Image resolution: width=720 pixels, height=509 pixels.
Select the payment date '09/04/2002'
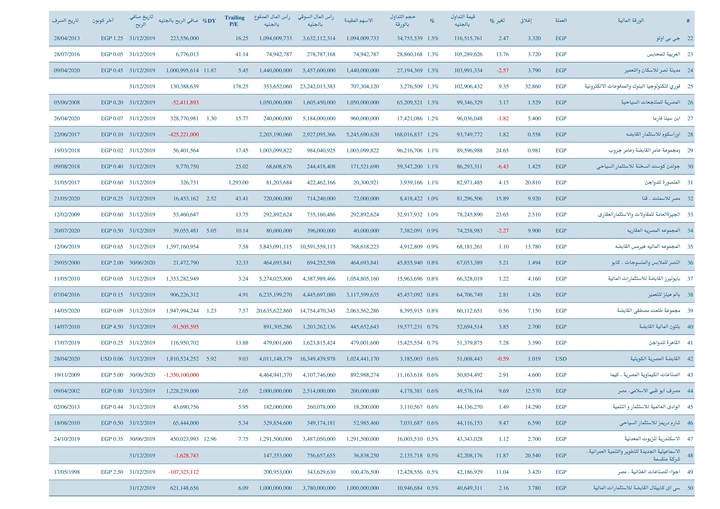pyautogui.click(x=67, y=391)
